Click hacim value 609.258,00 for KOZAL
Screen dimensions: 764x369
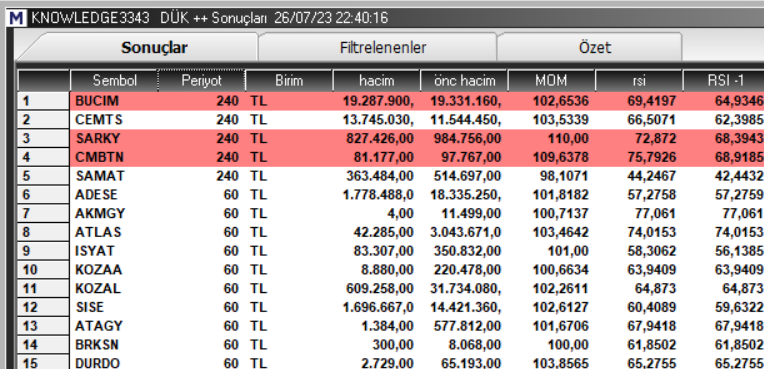pos(380,289)
